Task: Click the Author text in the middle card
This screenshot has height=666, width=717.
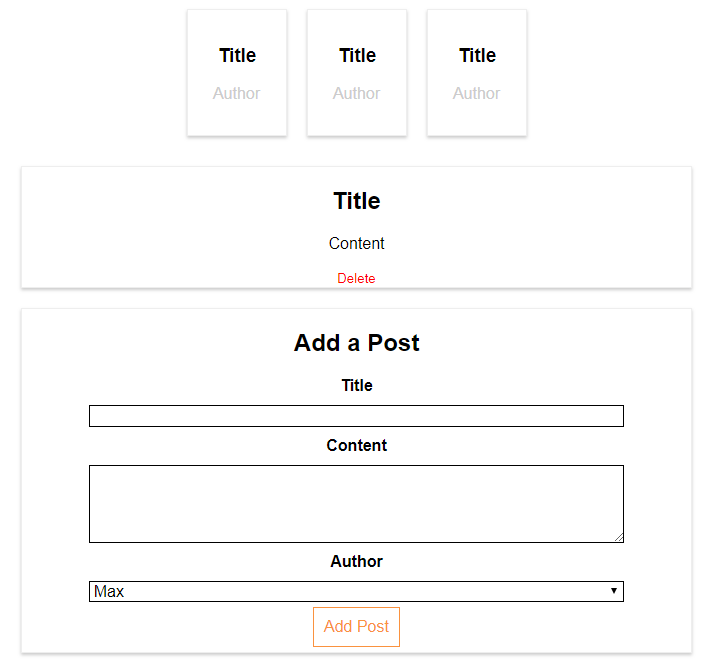Action: [x=357, y=93]
